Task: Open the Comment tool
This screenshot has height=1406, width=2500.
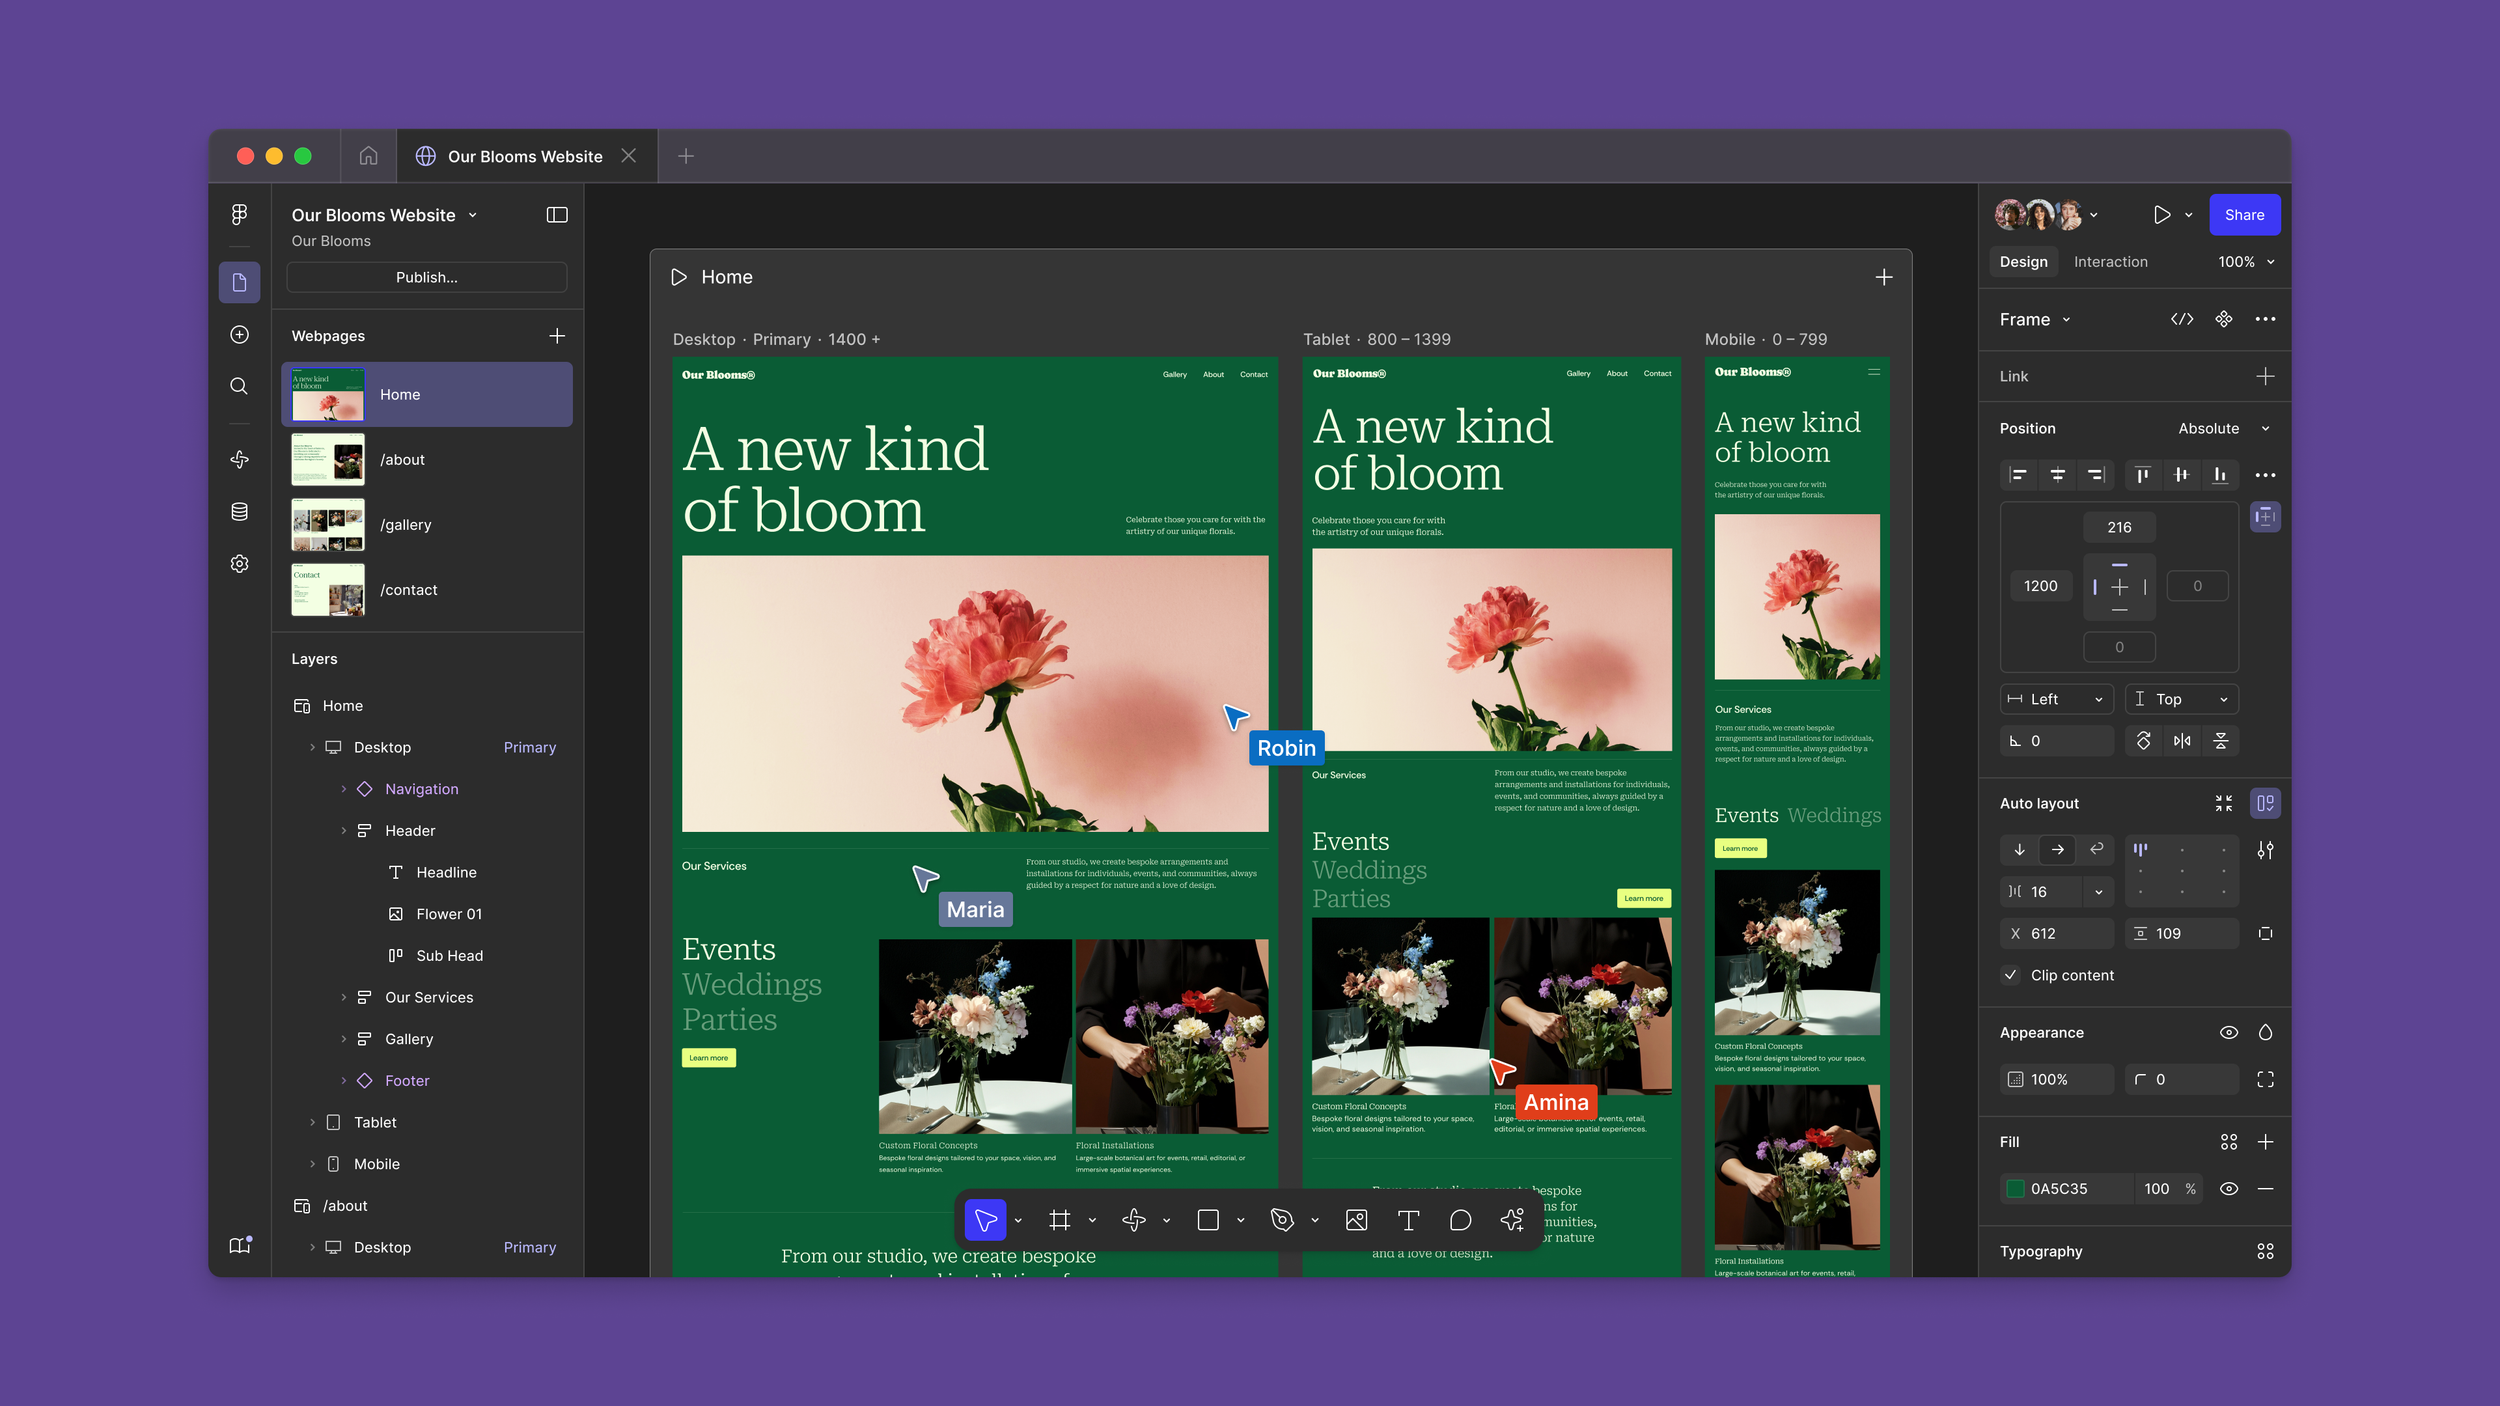Action: click(x=1460, y=1220)
